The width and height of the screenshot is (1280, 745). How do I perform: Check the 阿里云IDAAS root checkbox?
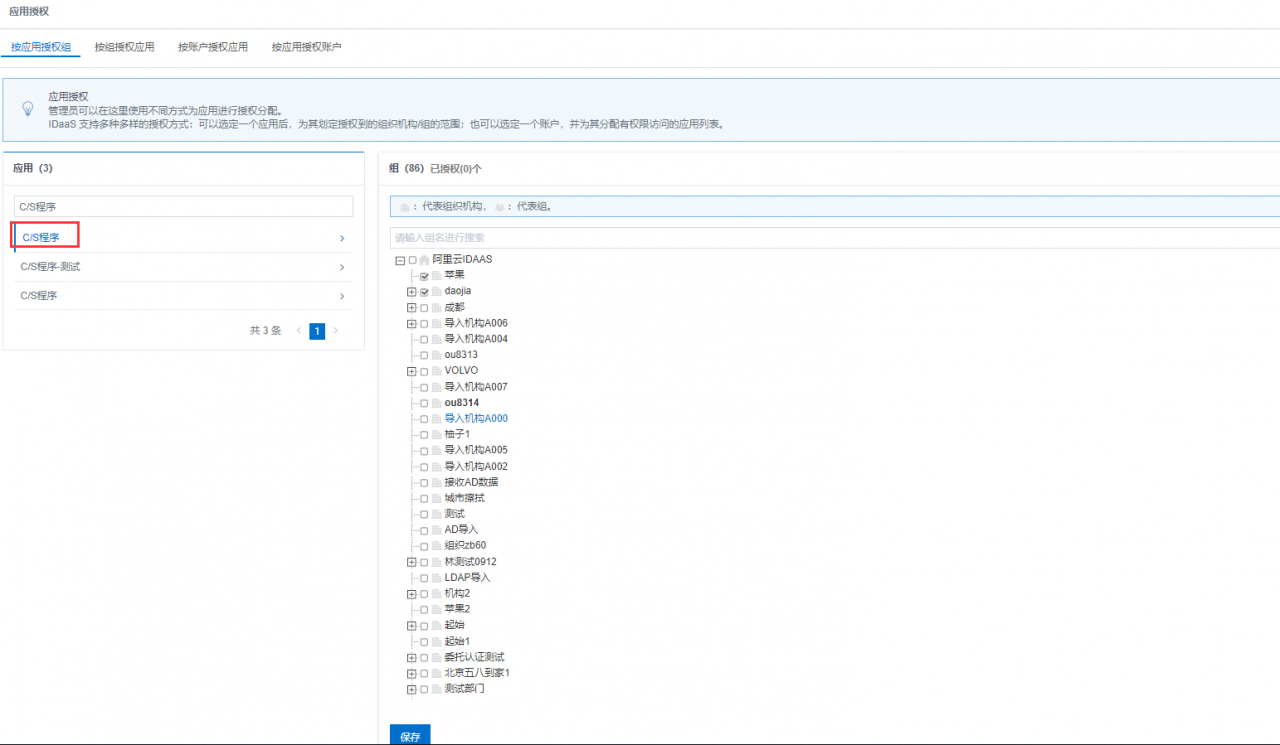pyautogui.click(x=412, y=260)
